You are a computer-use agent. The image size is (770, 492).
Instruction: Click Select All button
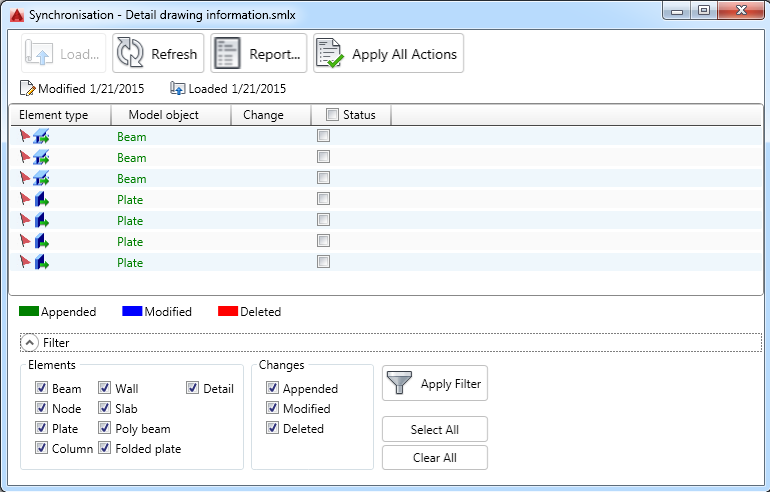pos(435,429)
